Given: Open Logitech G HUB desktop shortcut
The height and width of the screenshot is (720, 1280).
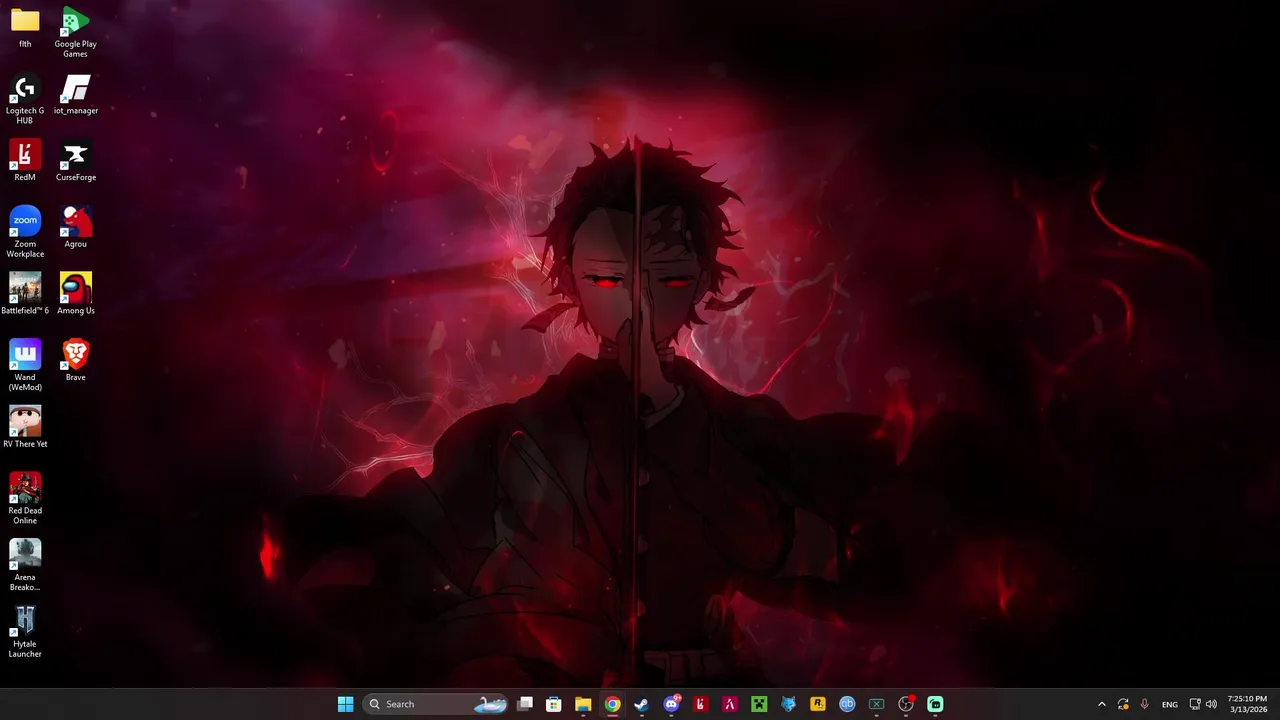Looking at the screenshot, I should 25,99.
